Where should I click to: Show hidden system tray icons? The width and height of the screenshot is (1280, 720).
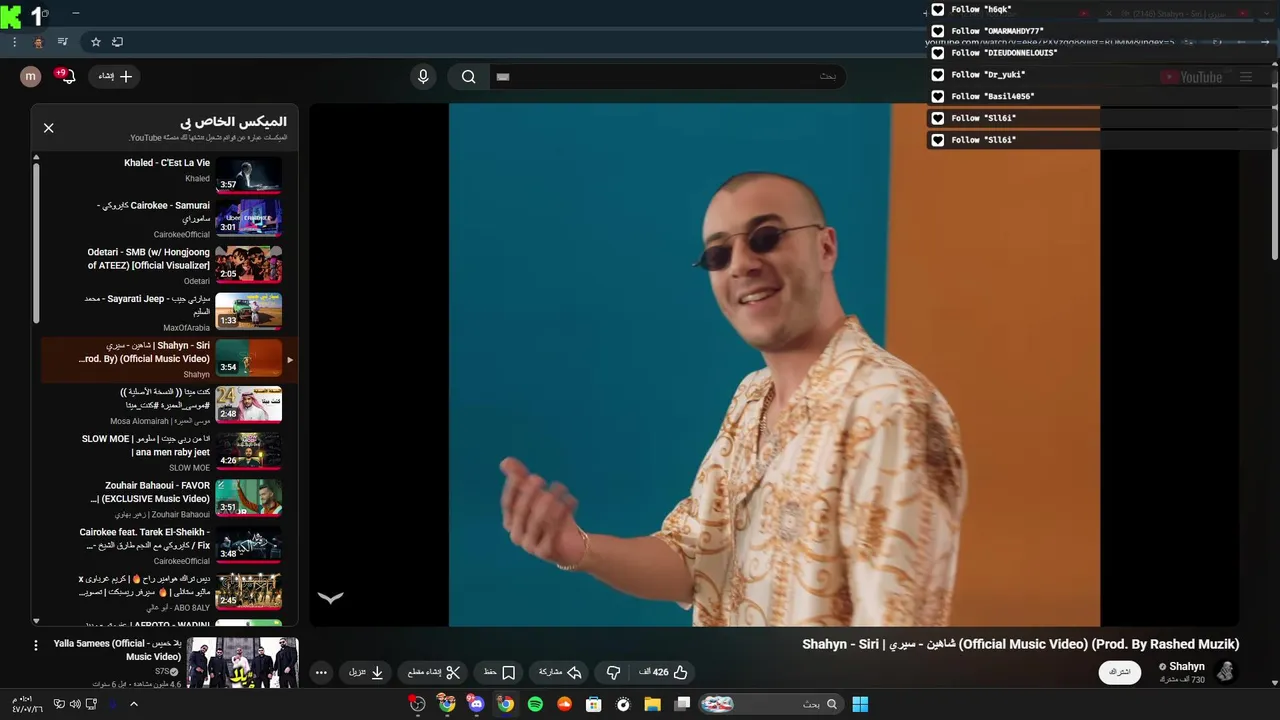[x=134, y=704]
